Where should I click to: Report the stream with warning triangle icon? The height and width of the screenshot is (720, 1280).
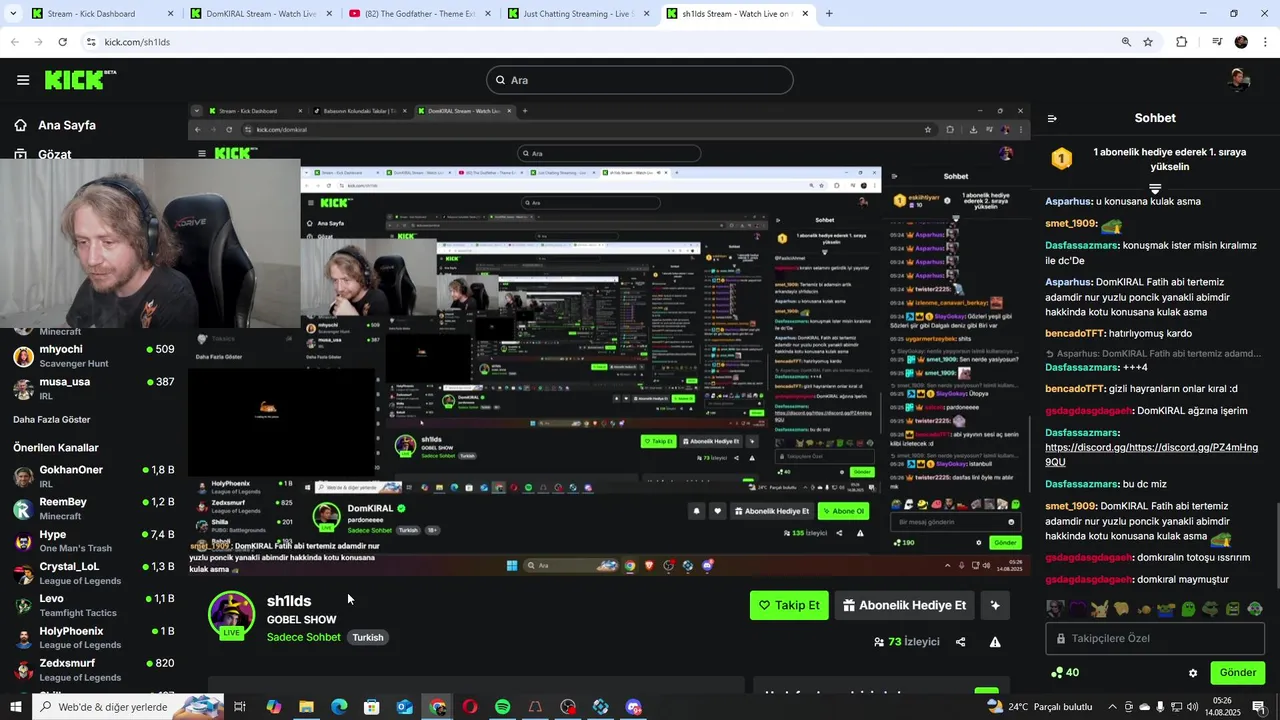coord(995,642)
